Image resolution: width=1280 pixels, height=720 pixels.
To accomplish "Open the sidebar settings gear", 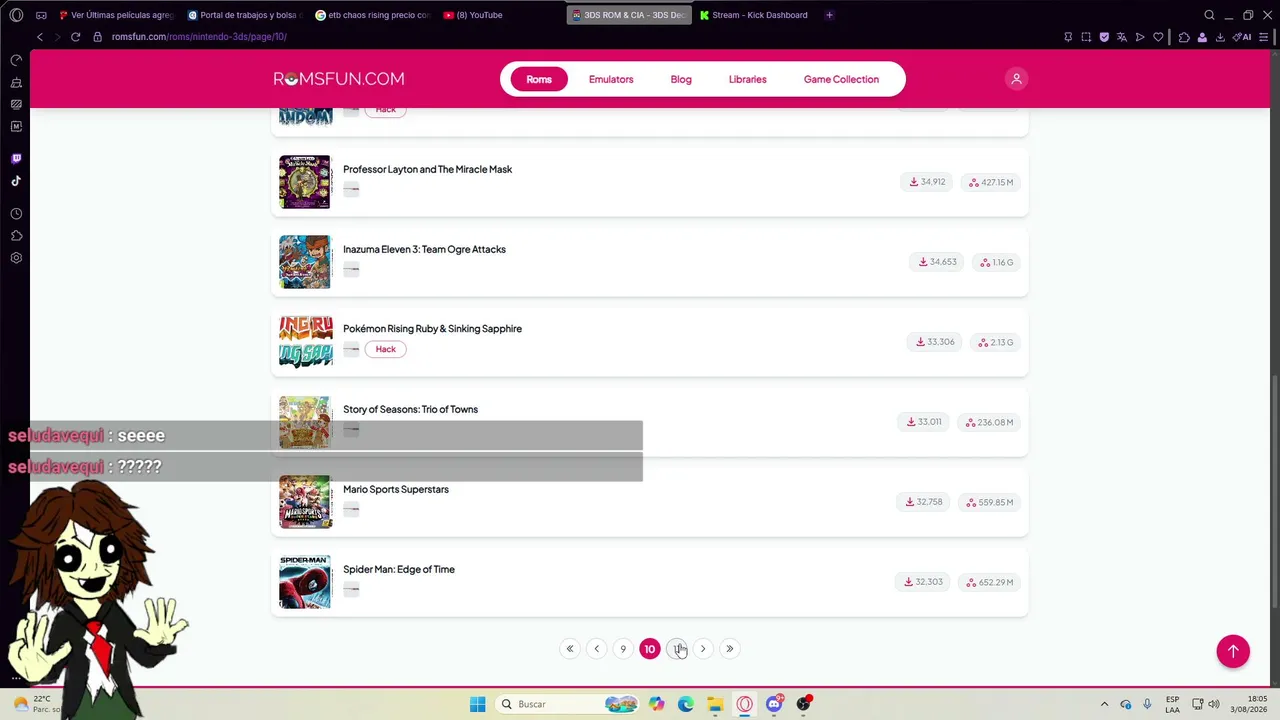I will (16, 258).
